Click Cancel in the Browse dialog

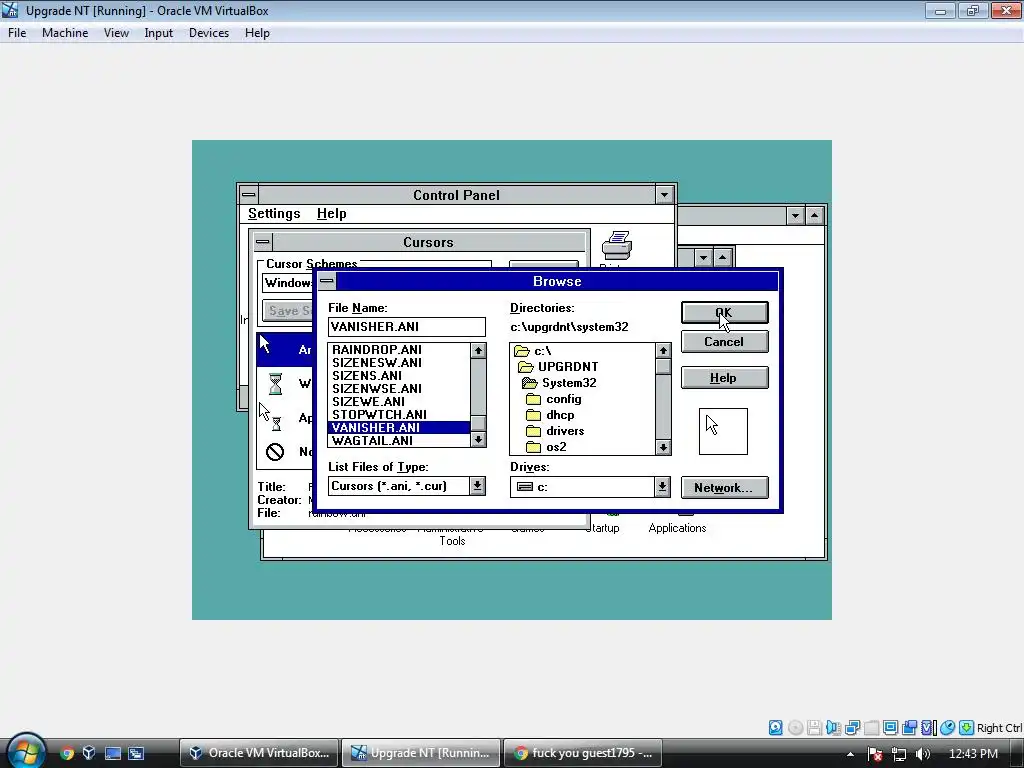(724, 342)
